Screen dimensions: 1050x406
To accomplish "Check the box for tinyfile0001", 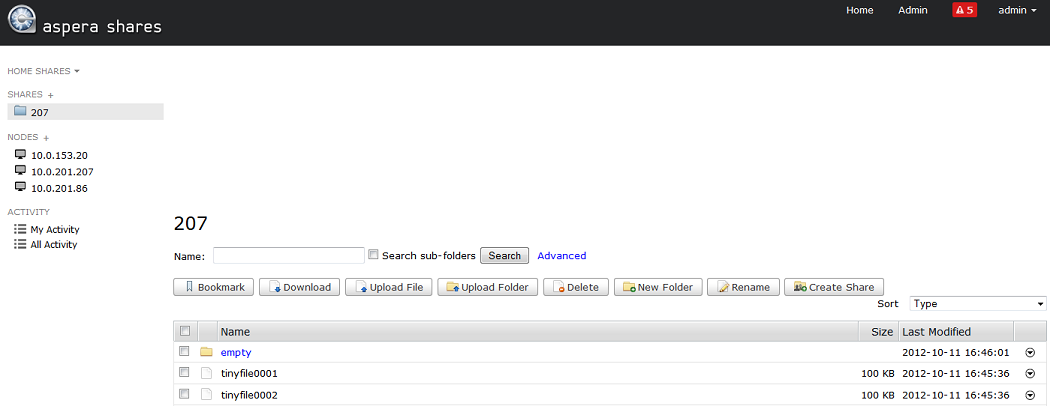I will 184,373.
